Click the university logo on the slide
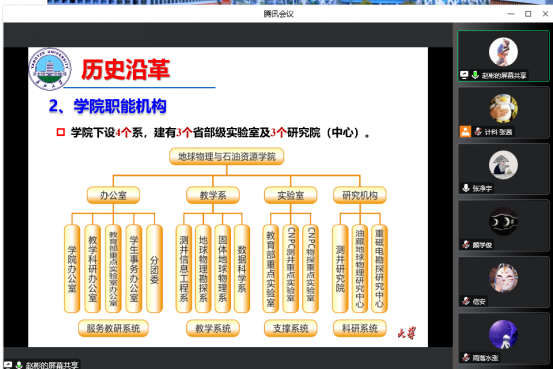553x369 pixels. click(50, 69)
